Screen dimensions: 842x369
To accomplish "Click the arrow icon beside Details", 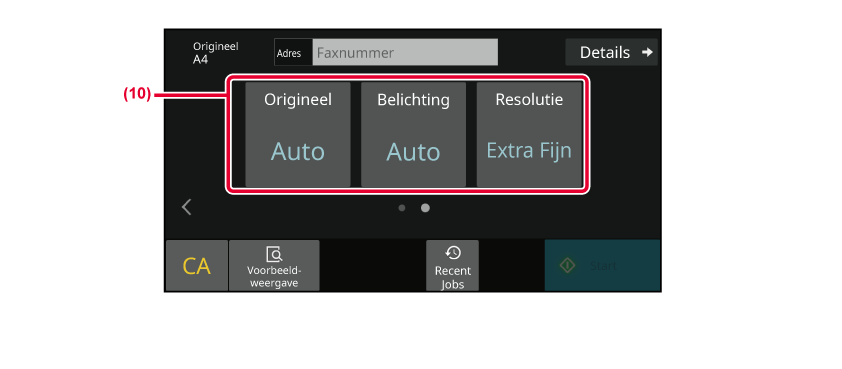I will 648,52.
